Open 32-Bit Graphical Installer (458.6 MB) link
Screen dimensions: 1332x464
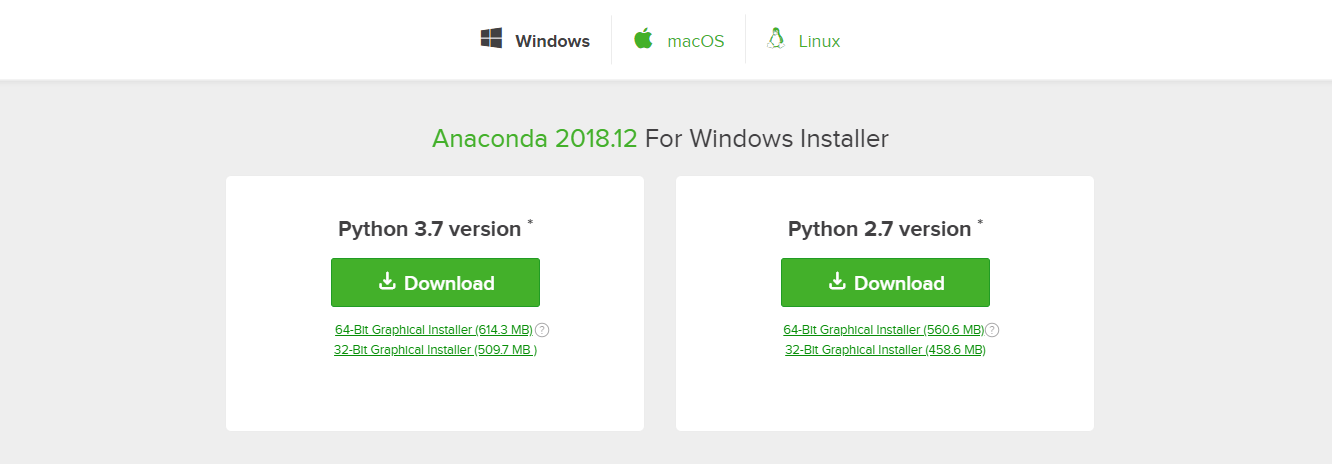[x=885, y=350]
